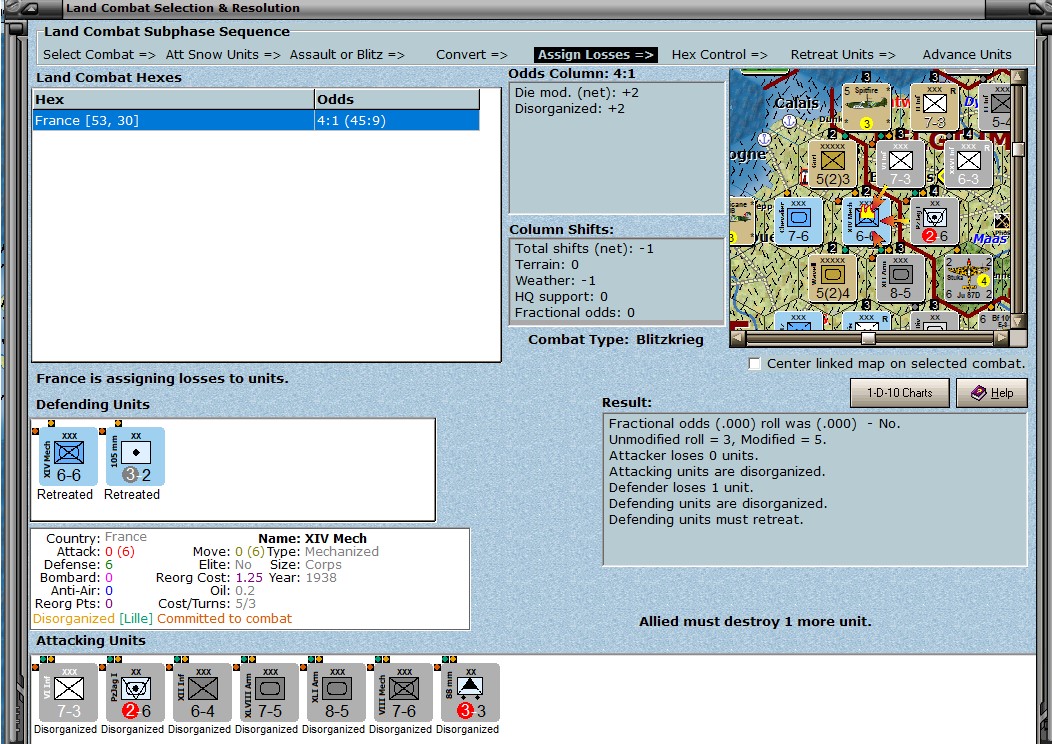Click the Odds column header

click(397, 99)
